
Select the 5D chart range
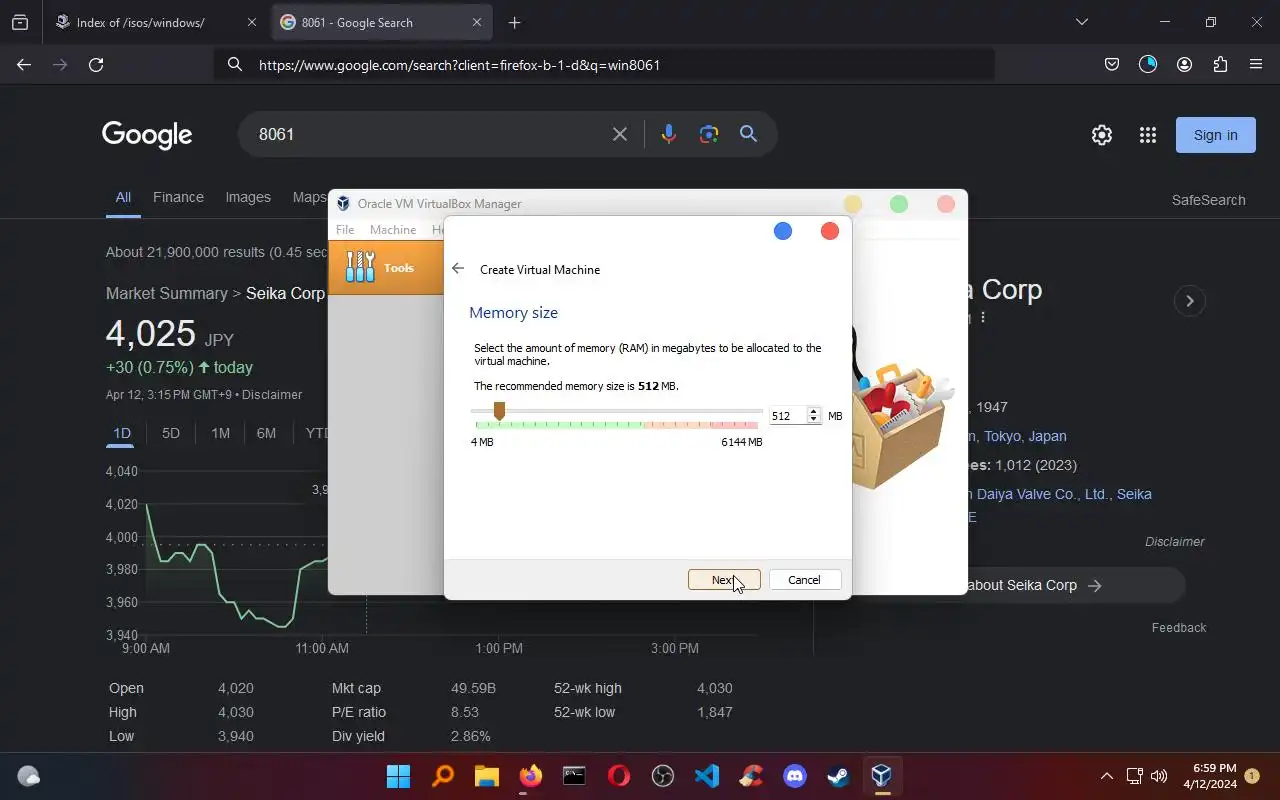click(x=171, y=433)
